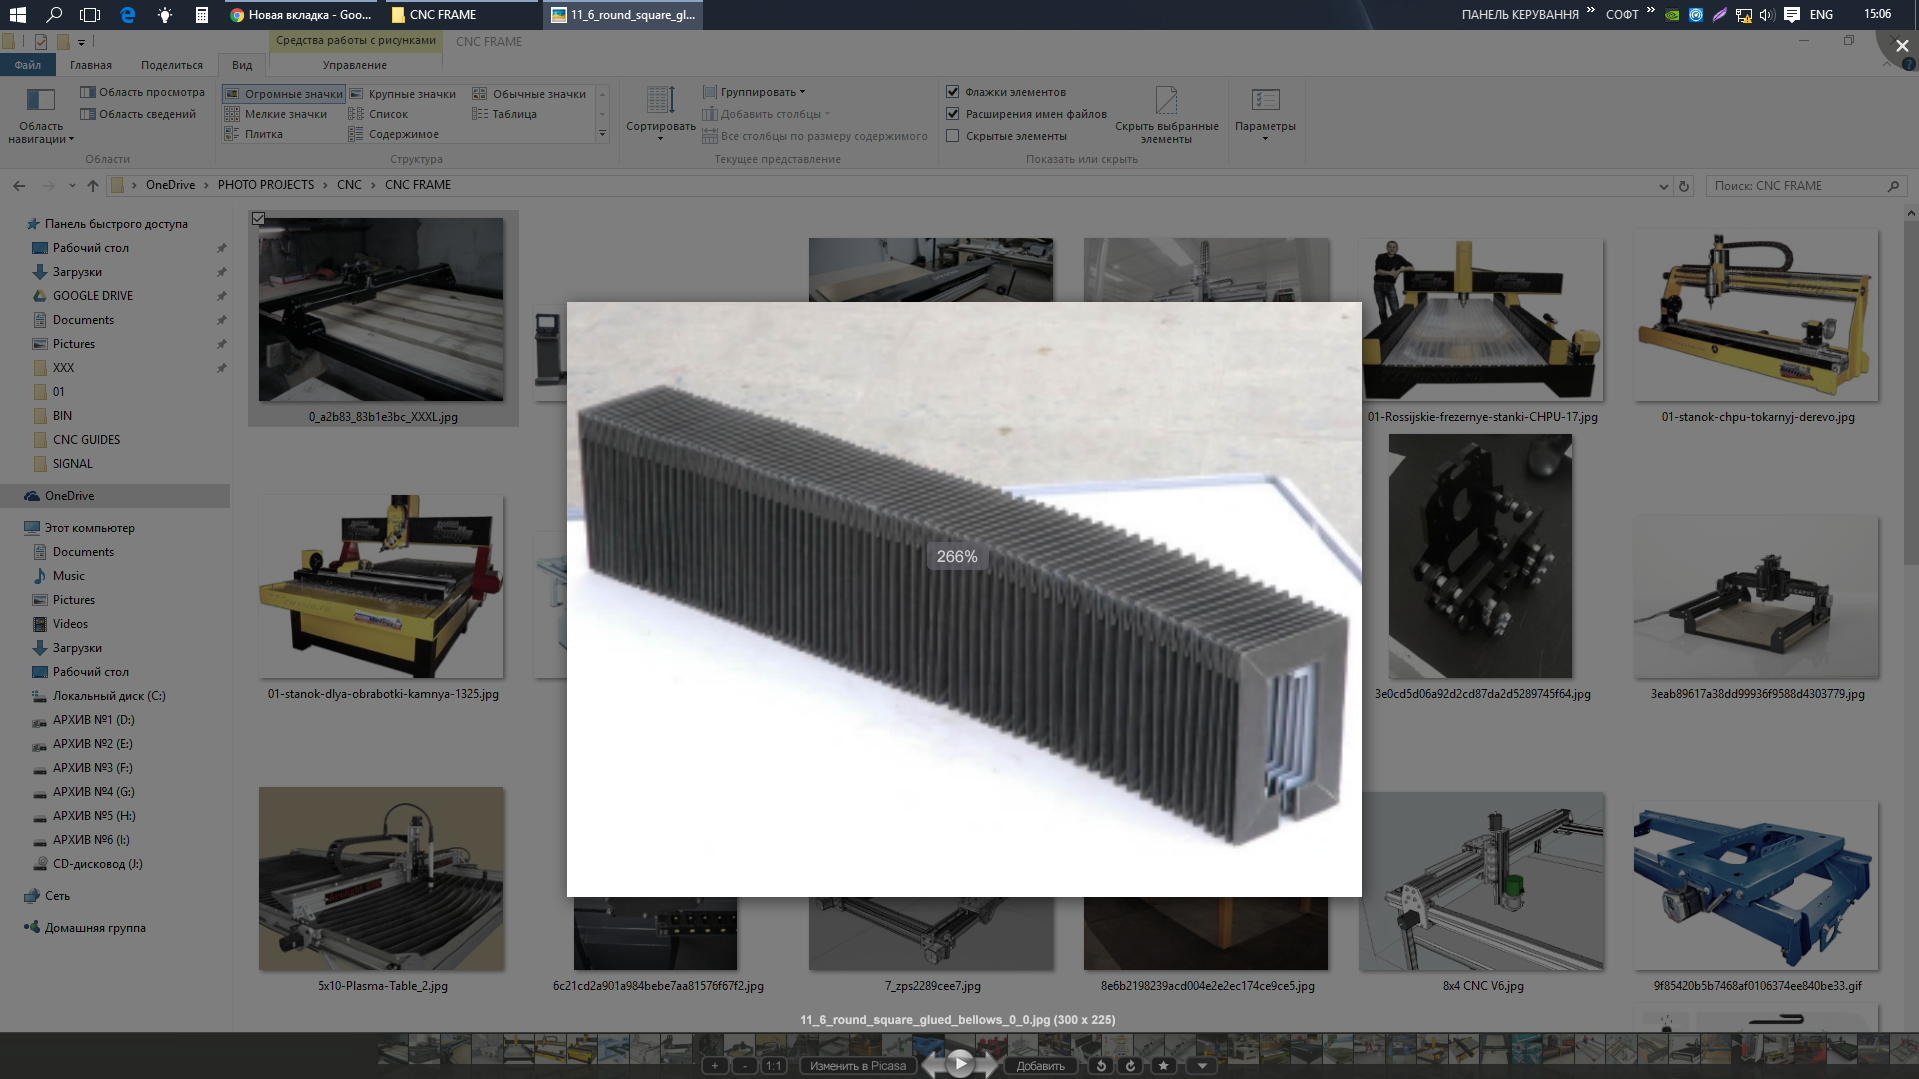Rotate the image counterclockwise
The width and height of the screenshot is (1919, 1079).
coord(1101,1066)
